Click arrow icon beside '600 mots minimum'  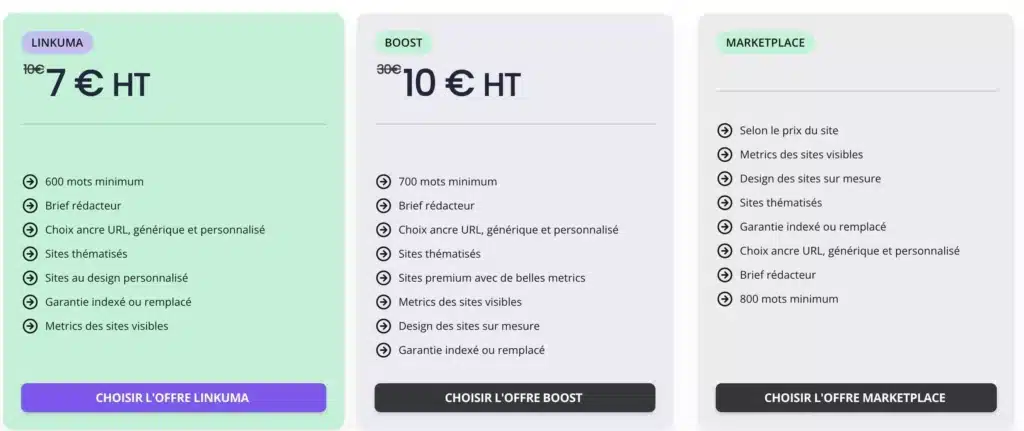point(30,182)
